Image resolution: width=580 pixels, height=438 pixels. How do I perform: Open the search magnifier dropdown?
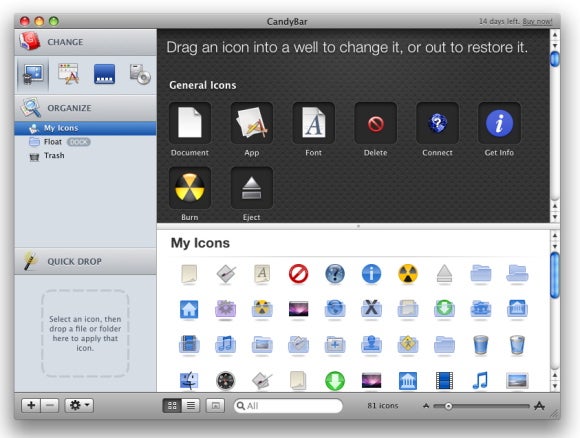240,406
